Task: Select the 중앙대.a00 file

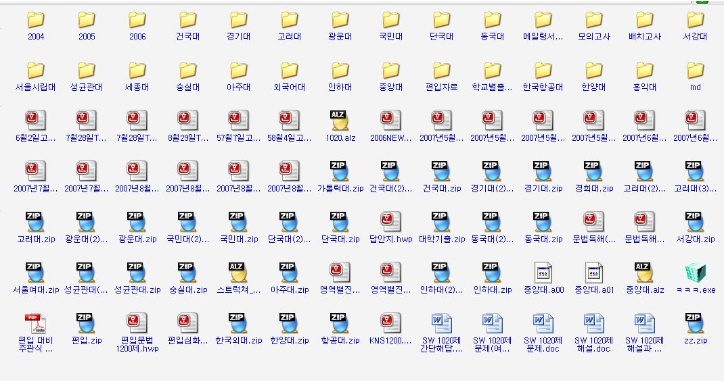Action: click(x=543, y=278)
